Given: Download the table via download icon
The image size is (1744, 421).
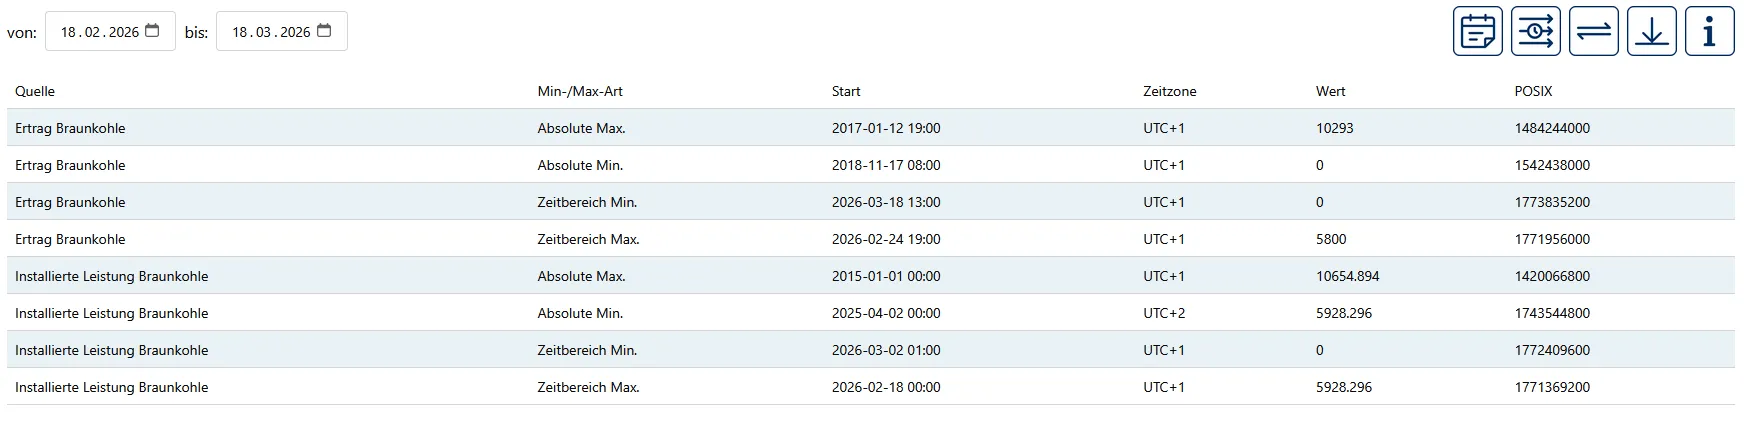Looking at the screenshot, I should (1651, 31).
